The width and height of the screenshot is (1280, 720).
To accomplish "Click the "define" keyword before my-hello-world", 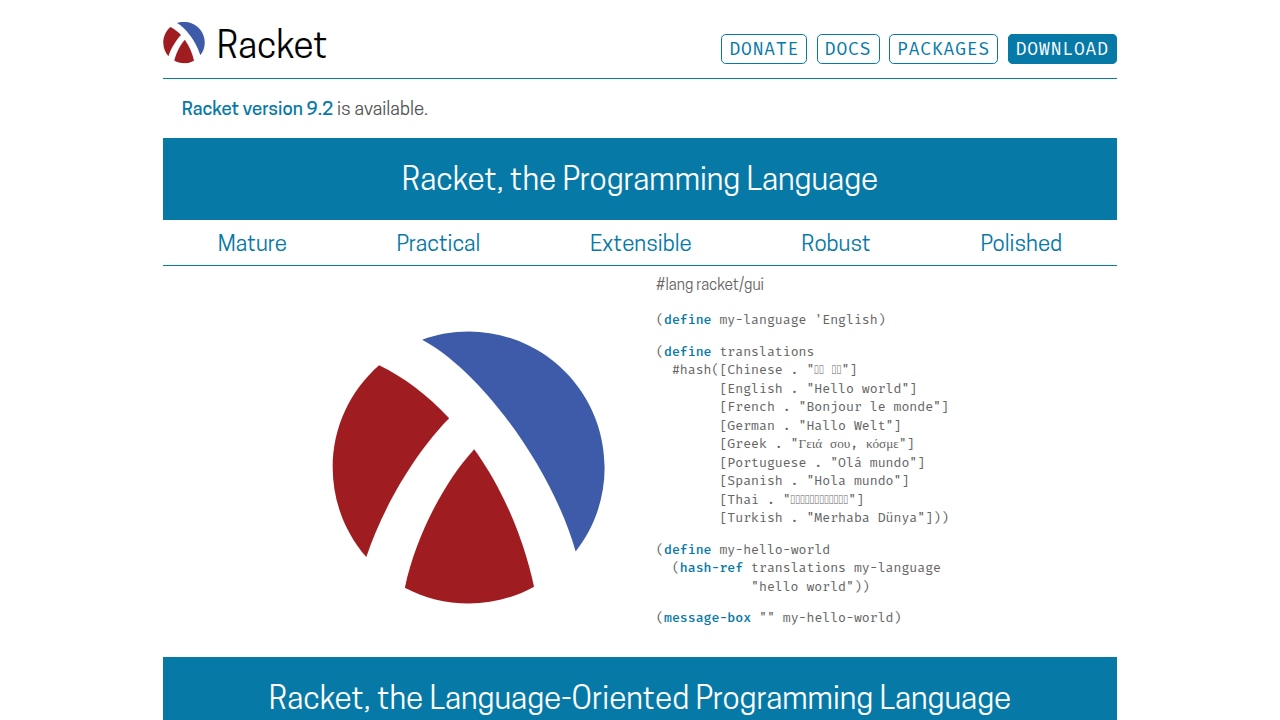I will pos(688,550).
